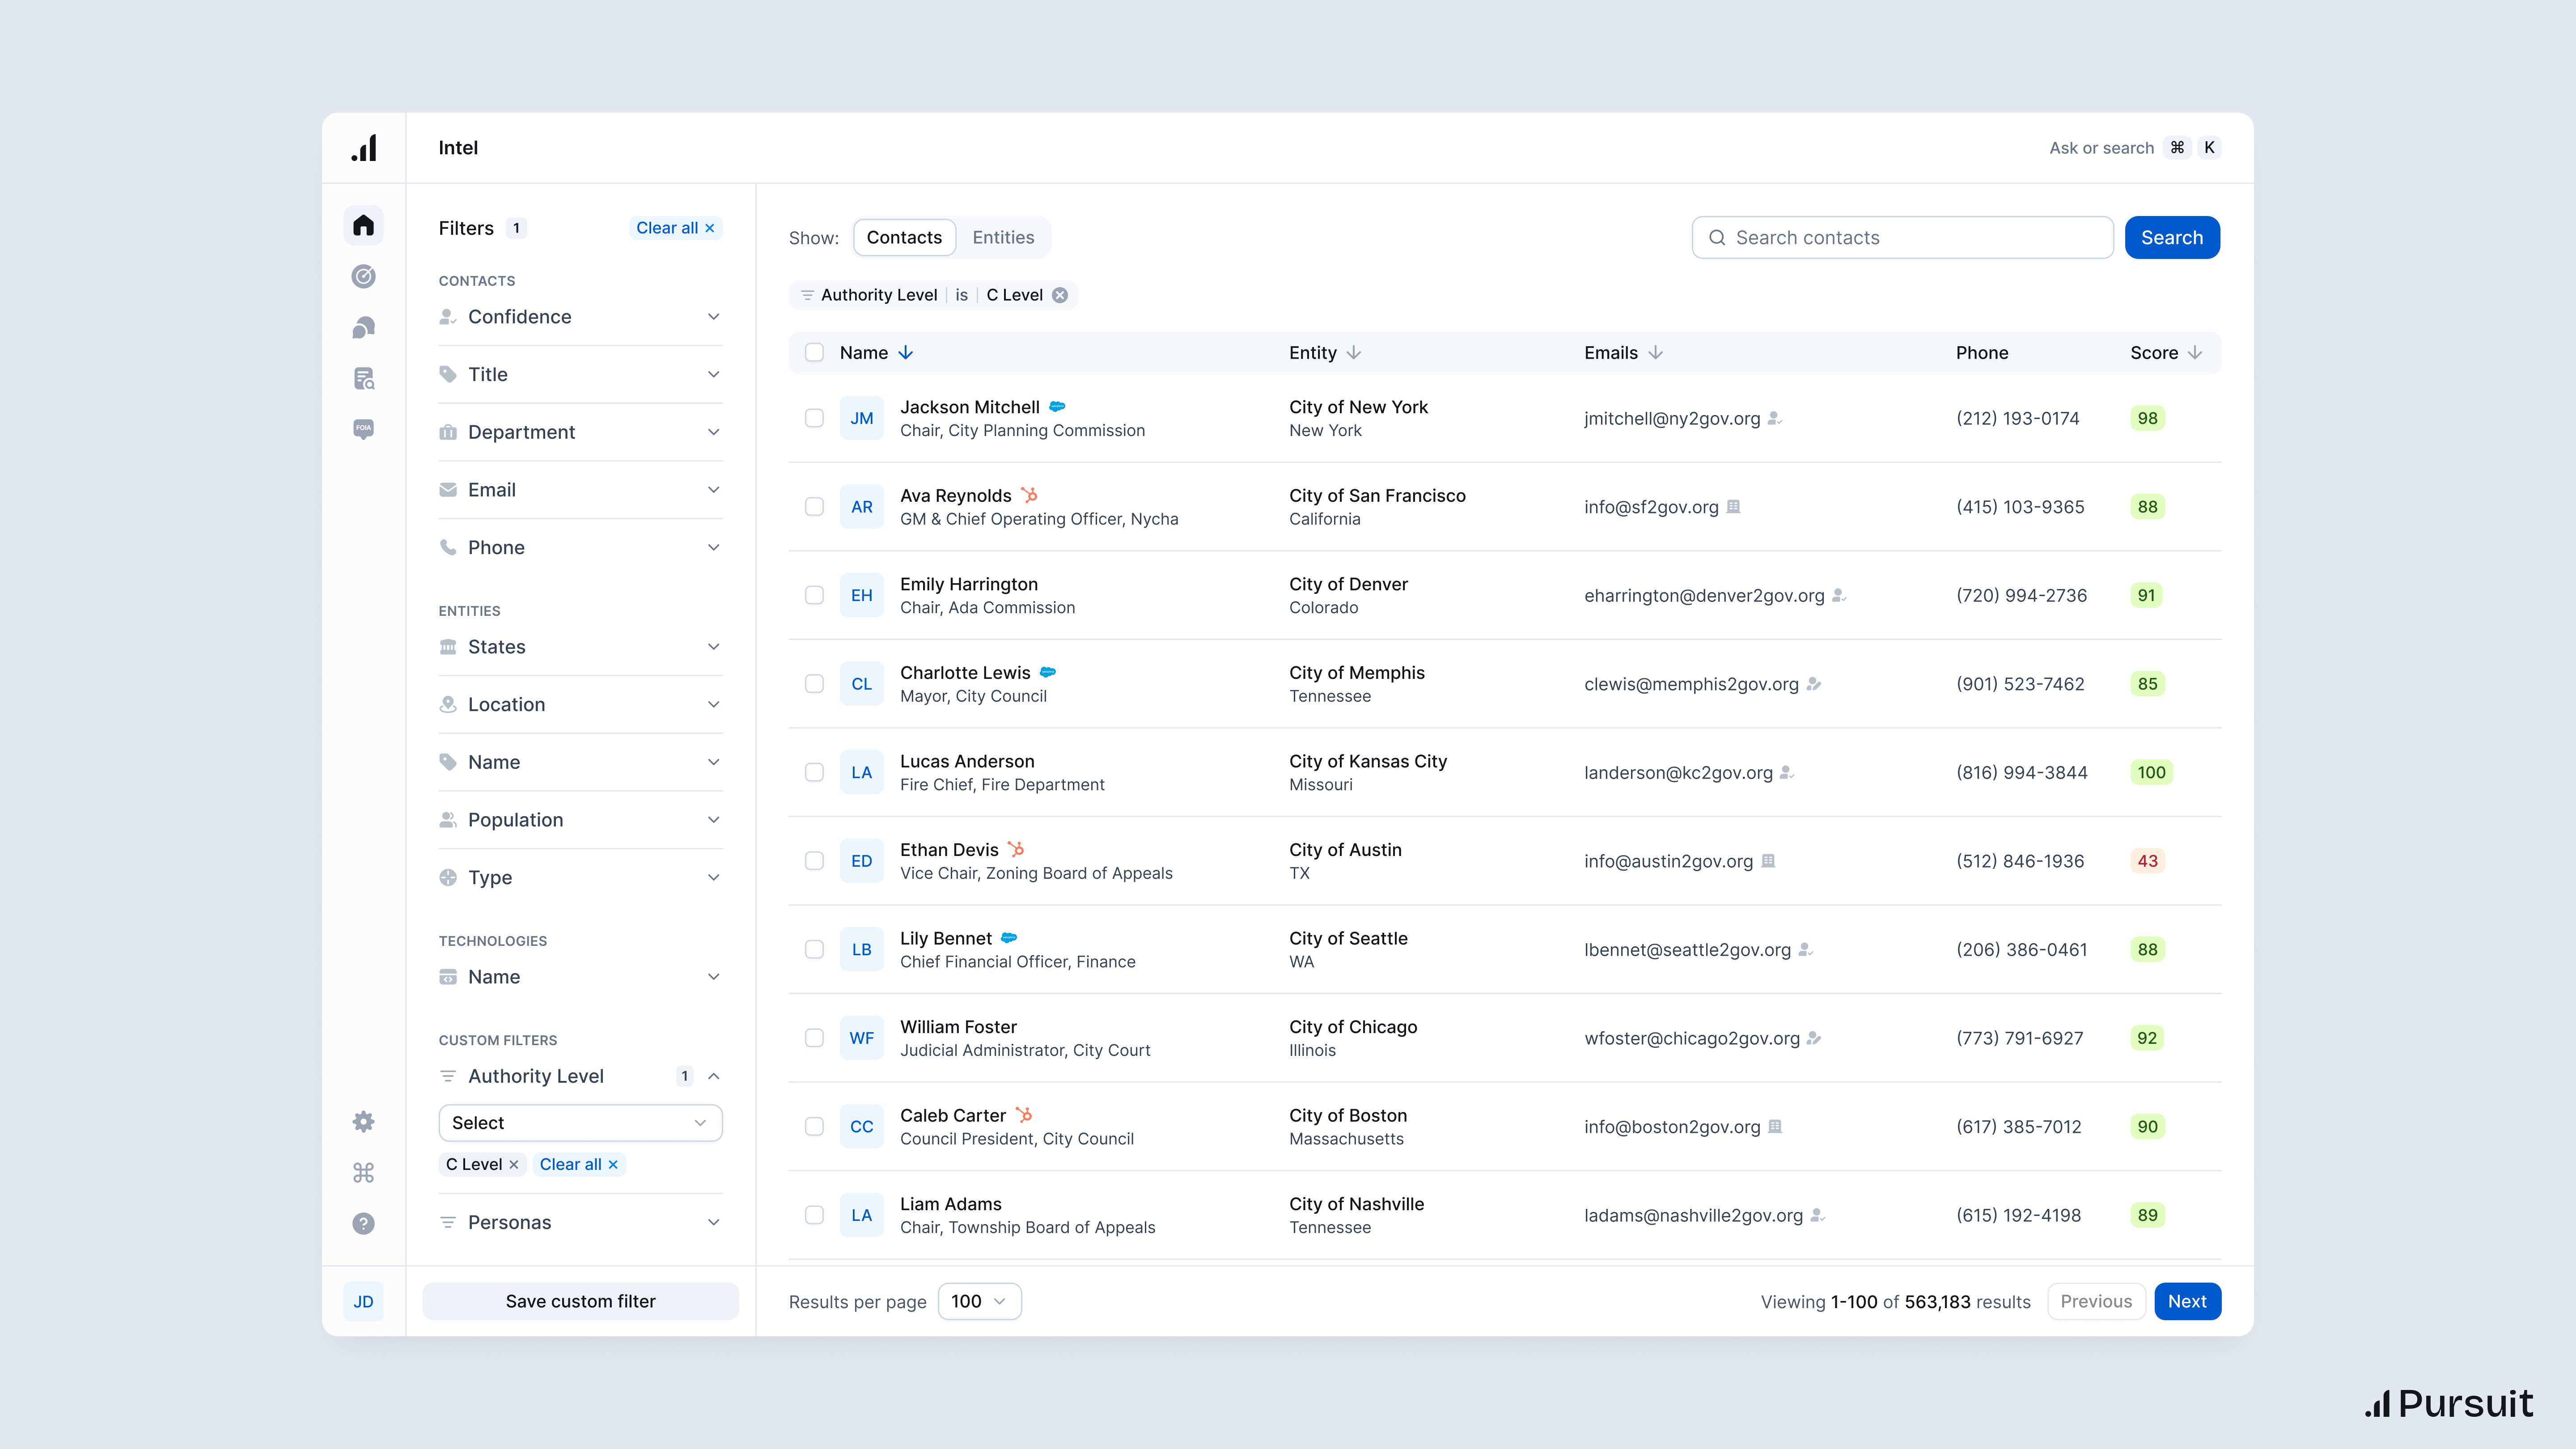The image size is (2576, 1449).
Task: Open the Authority Level Select dropdown
Action: point(580,1122)
